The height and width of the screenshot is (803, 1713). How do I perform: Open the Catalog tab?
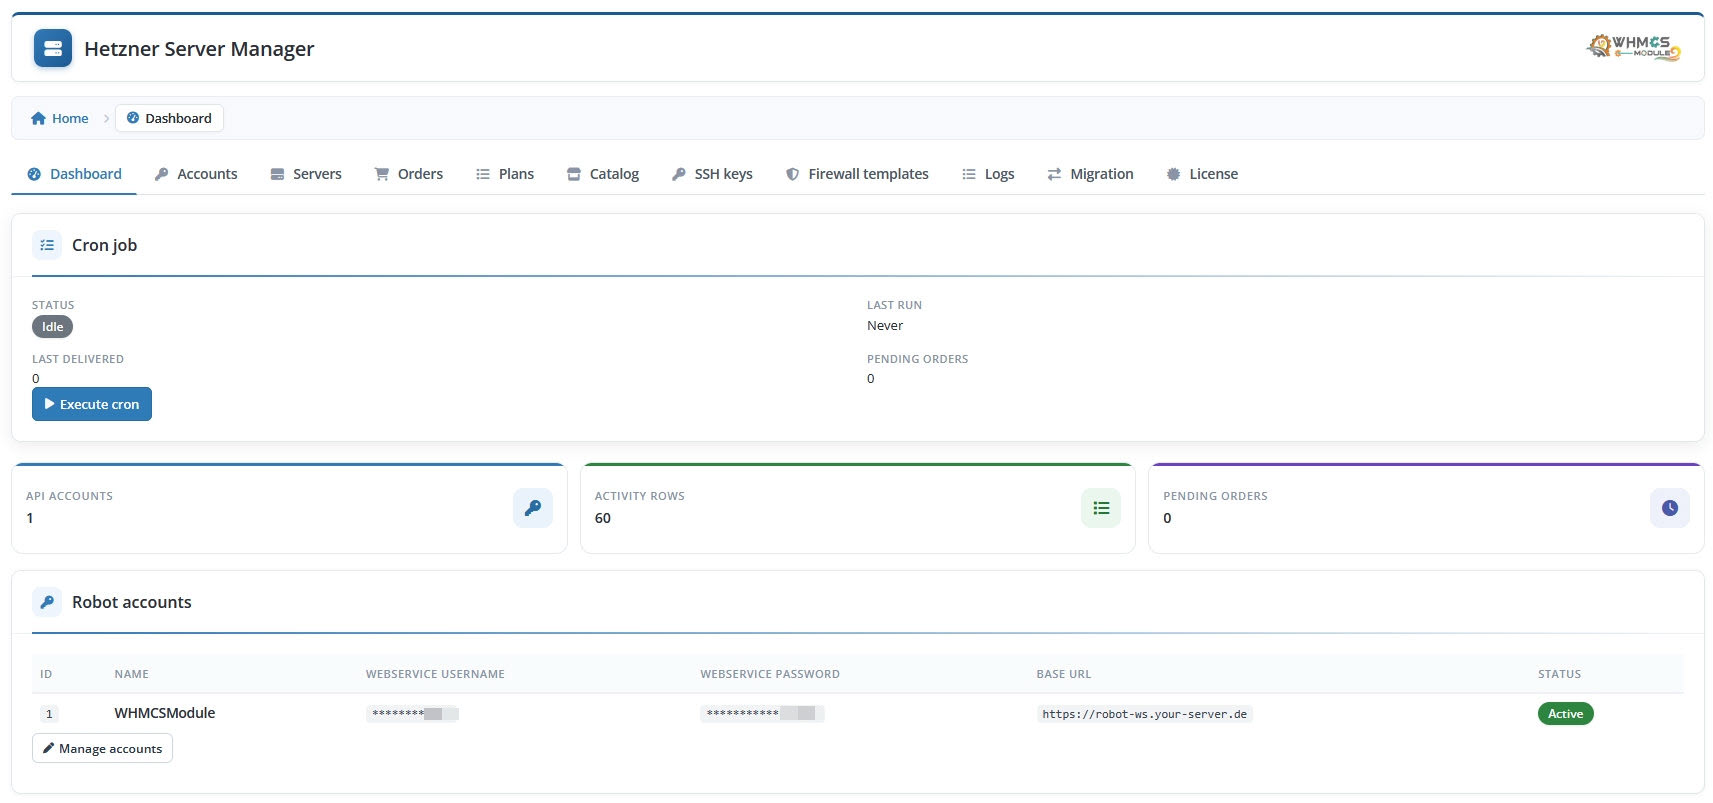[603, 174]
